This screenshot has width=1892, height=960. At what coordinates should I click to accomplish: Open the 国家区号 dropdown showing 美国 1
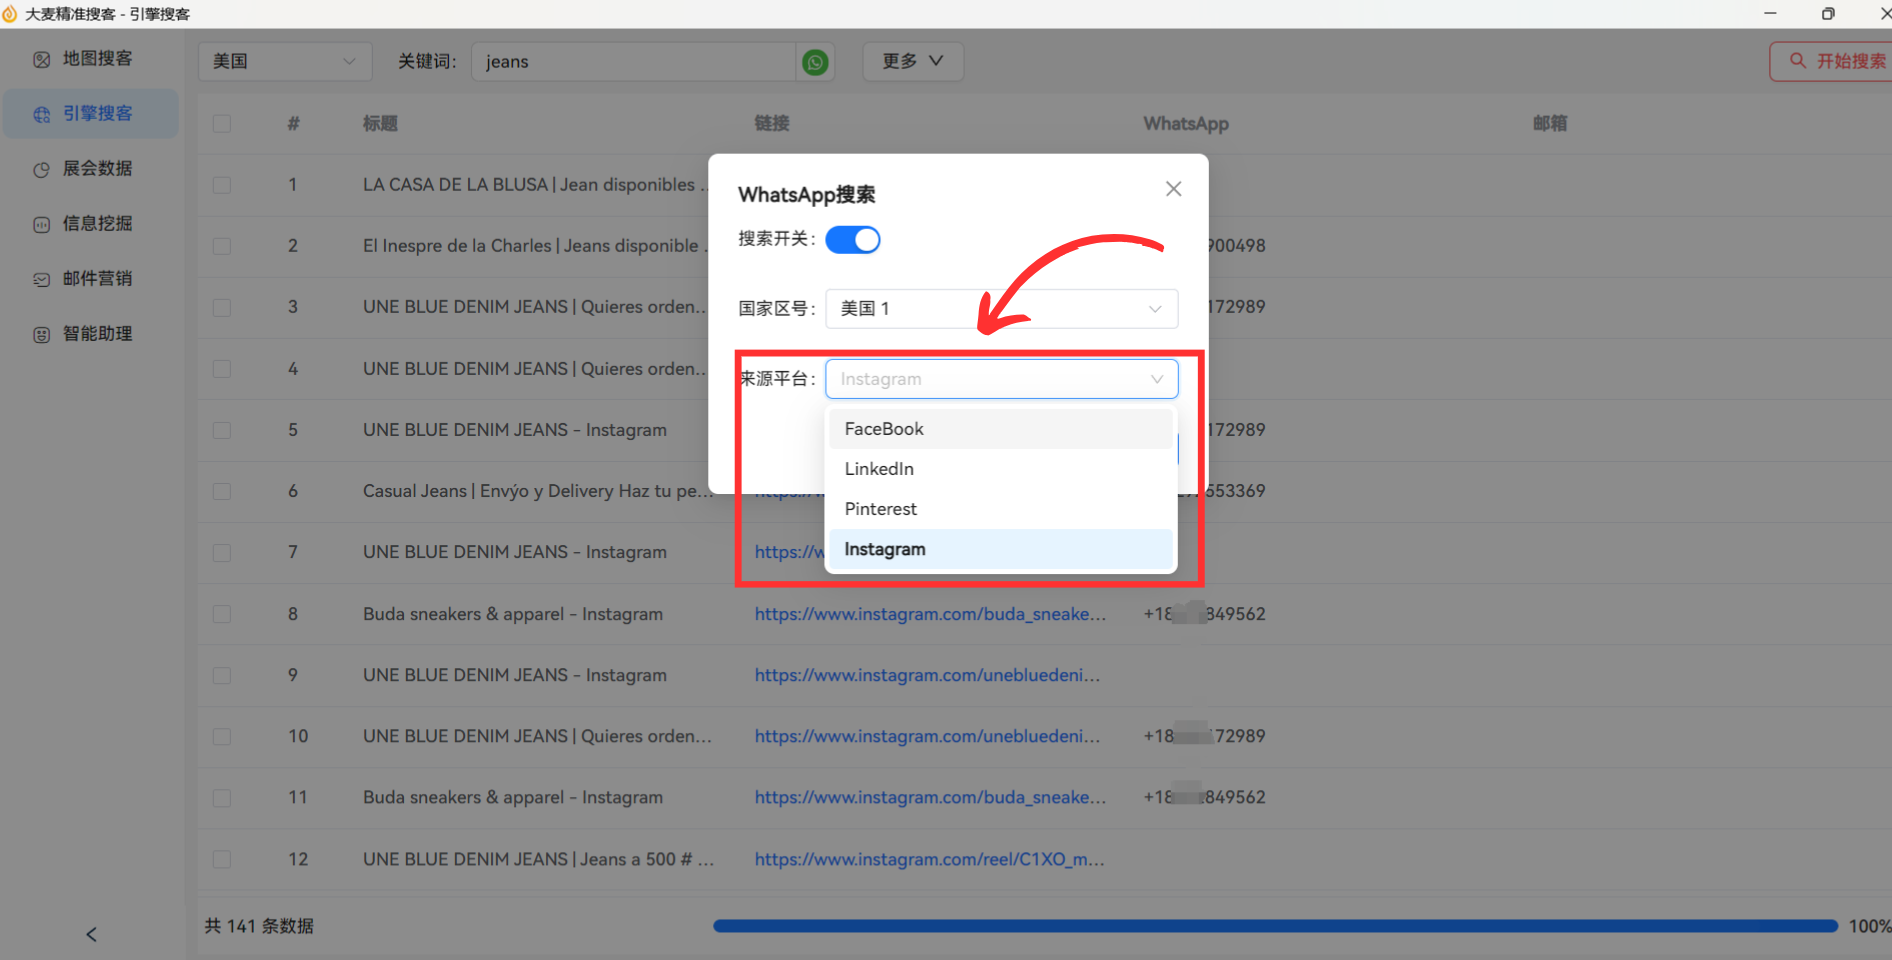(x=1001, y=309)
